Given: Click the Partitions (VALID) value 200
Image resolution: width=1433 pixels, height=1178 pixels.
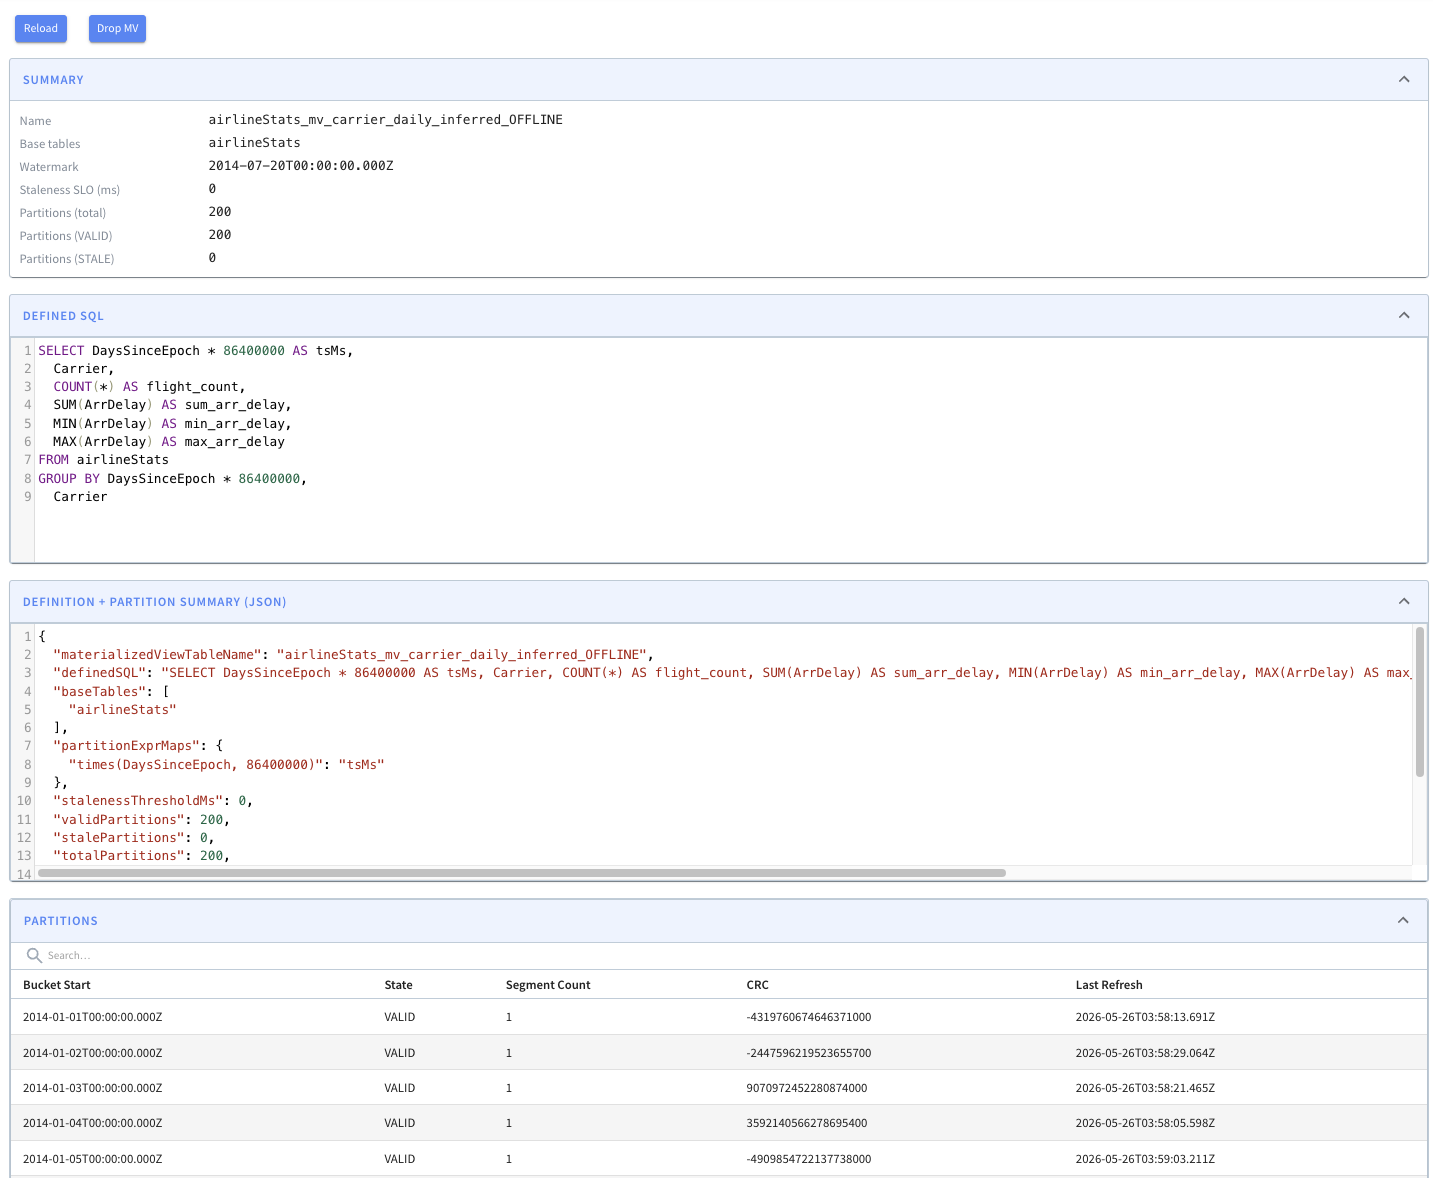Looking at the screenshot, I should [x=220, y=235].
